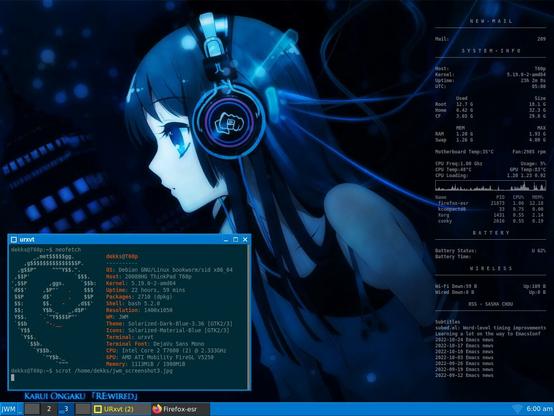The height and width of the screenshot is (416, 554).
Task: Click the show-desktop icon beside JWM button
Action: [x=20, y=410]
